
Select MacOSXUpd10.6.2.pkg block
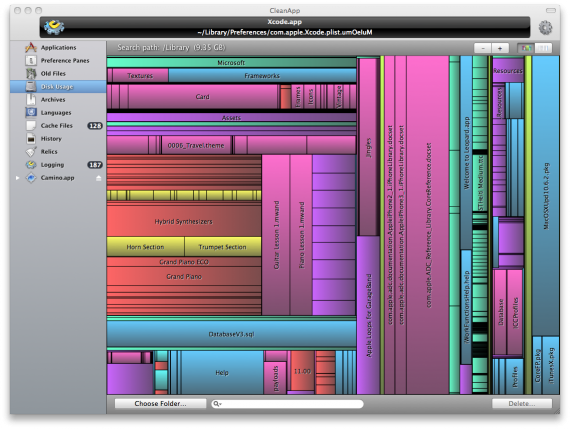[x=546, y=196]
